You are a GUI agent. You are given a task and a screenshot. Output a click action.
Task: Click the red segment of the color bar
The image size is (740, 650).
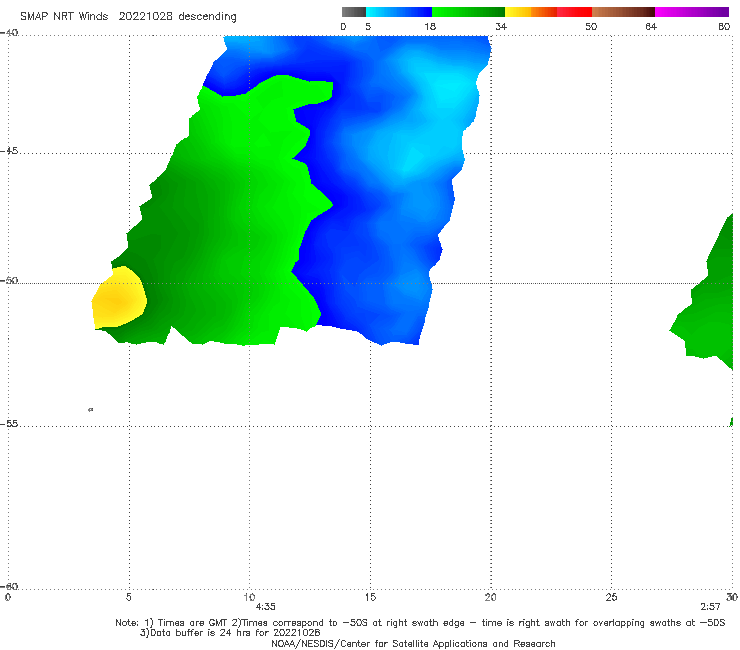(x=574, y=12)
